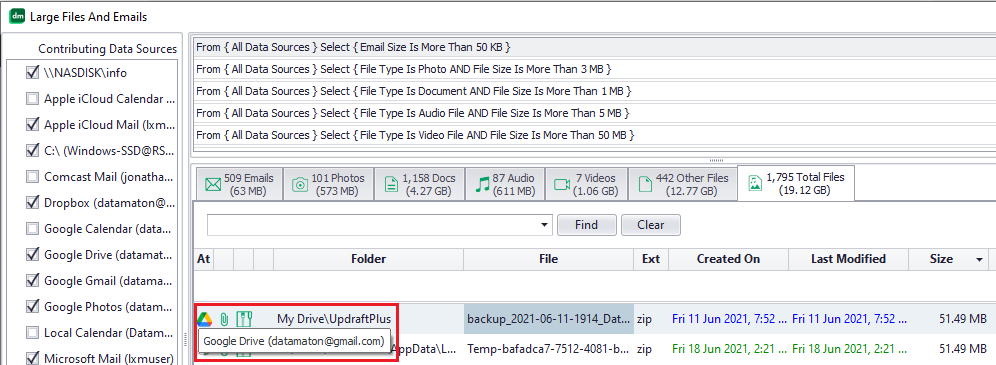The width and height of the screenshot is (996, 365).
Task: Click the Fri 18 Jun 2021 Last Modified cell
Action: coord(849,348)
